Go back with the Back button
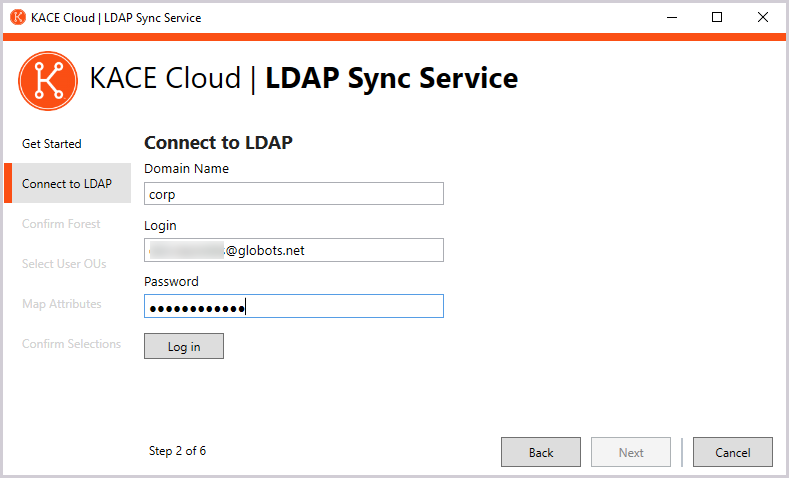Screen dimensions: 789x478 tap(541, 452)
